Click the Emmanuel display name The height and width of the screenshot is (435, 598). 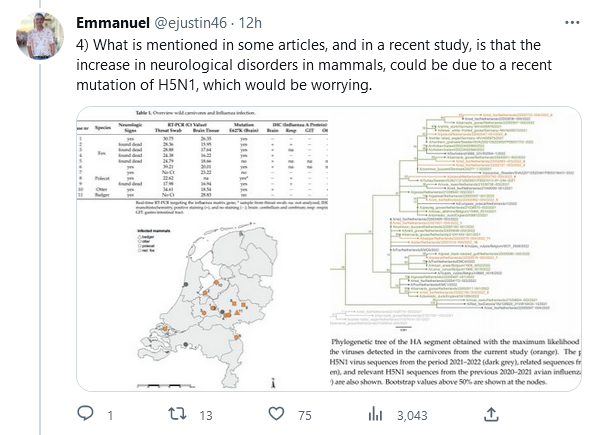coord(113,23)
